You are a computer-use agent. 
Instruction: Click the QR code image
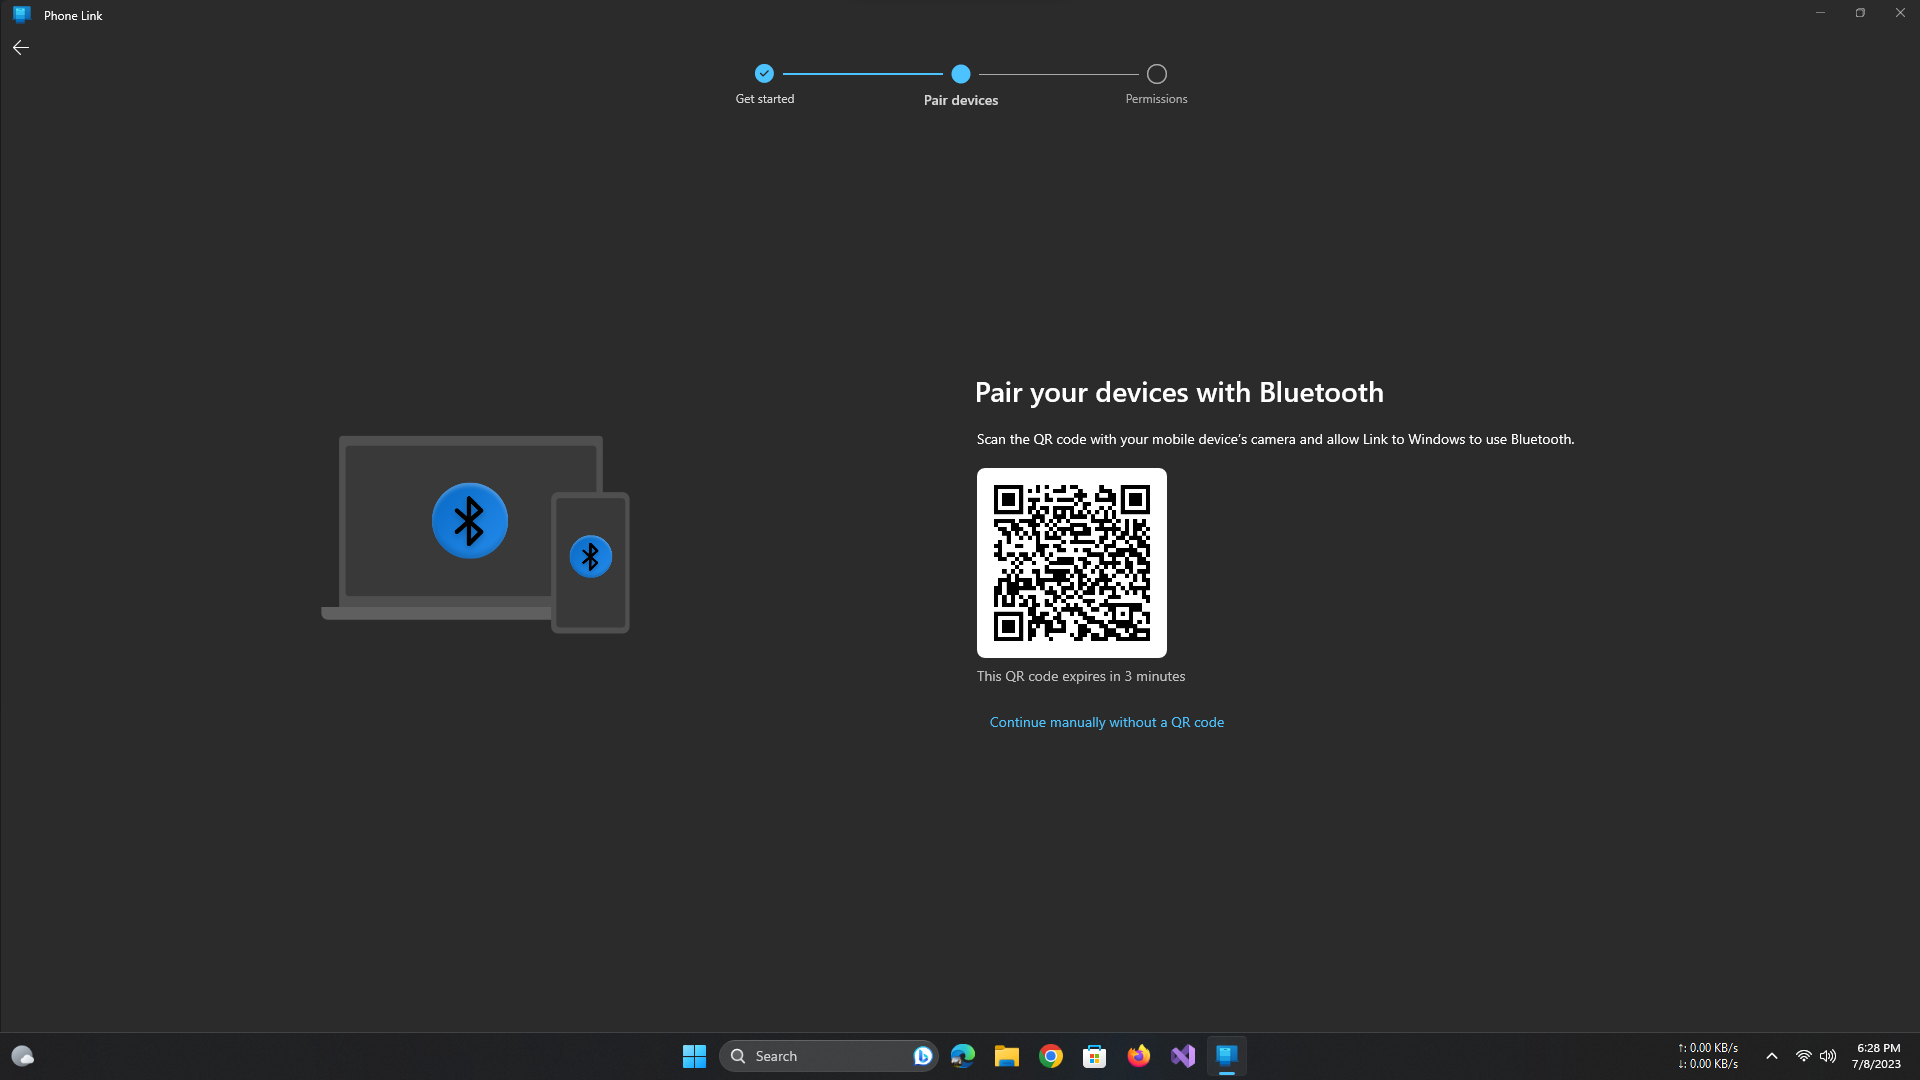click(1071, 563)
